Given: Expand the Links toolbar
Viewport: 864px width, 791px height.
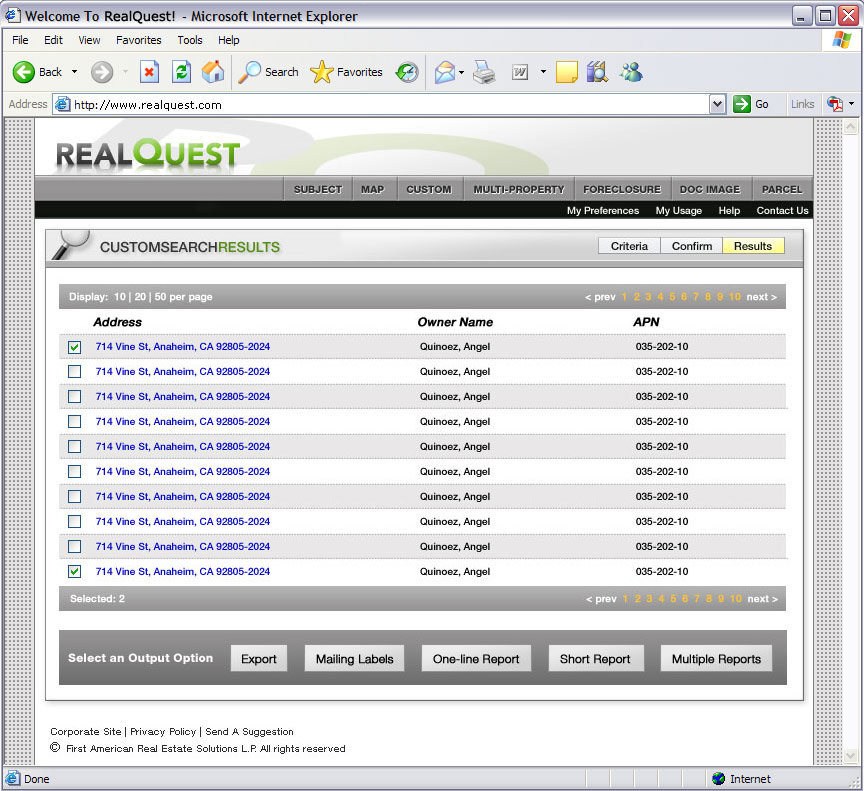Looking at the screenshot, I should pyautogui.click(x=802, y=104).
